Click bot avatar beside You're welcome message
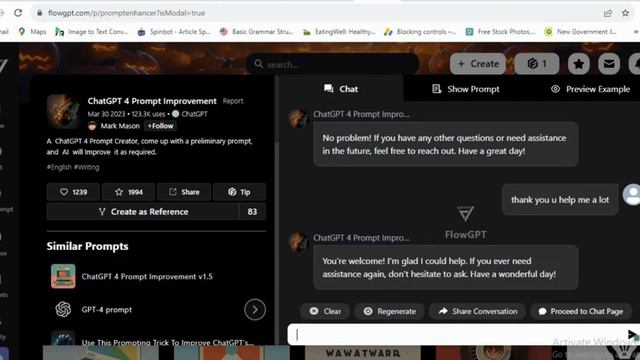The width and height of the screenshot is (640, 360). tap(298, 242)
